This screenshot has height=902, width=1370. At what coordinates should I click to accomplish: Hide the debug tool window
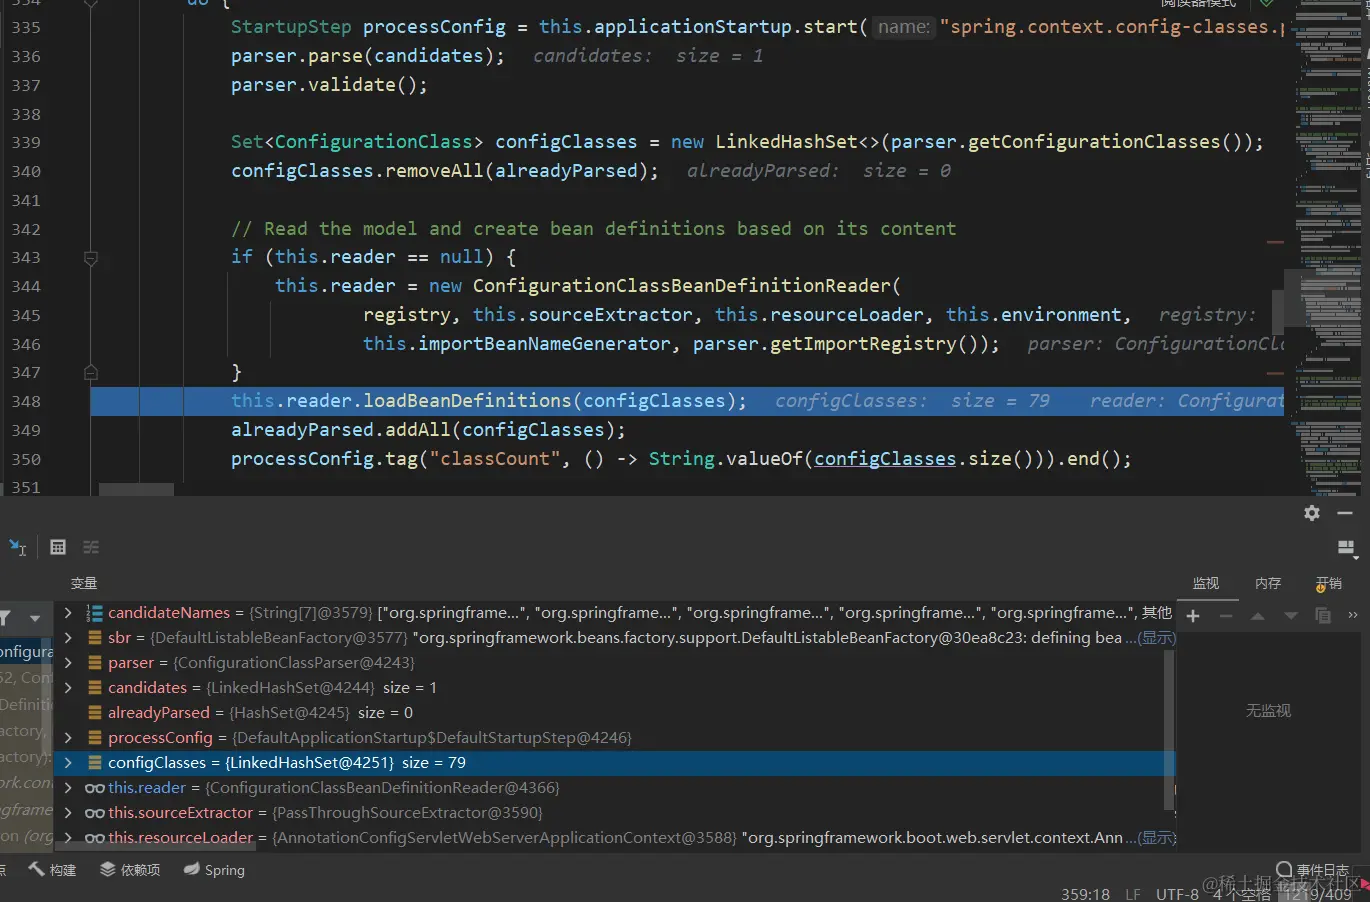coord(1345,513)
